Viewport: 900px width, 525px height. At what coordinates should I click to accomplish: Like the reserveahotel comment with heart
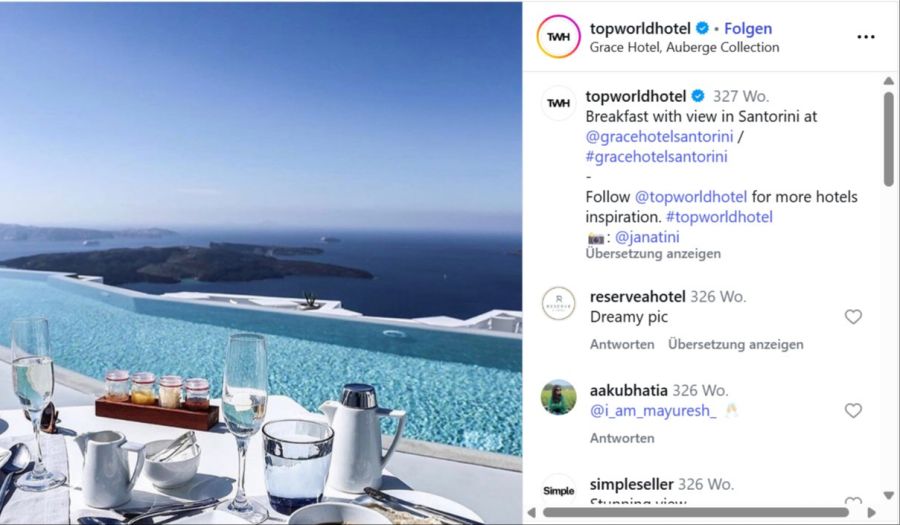[854, 317]
